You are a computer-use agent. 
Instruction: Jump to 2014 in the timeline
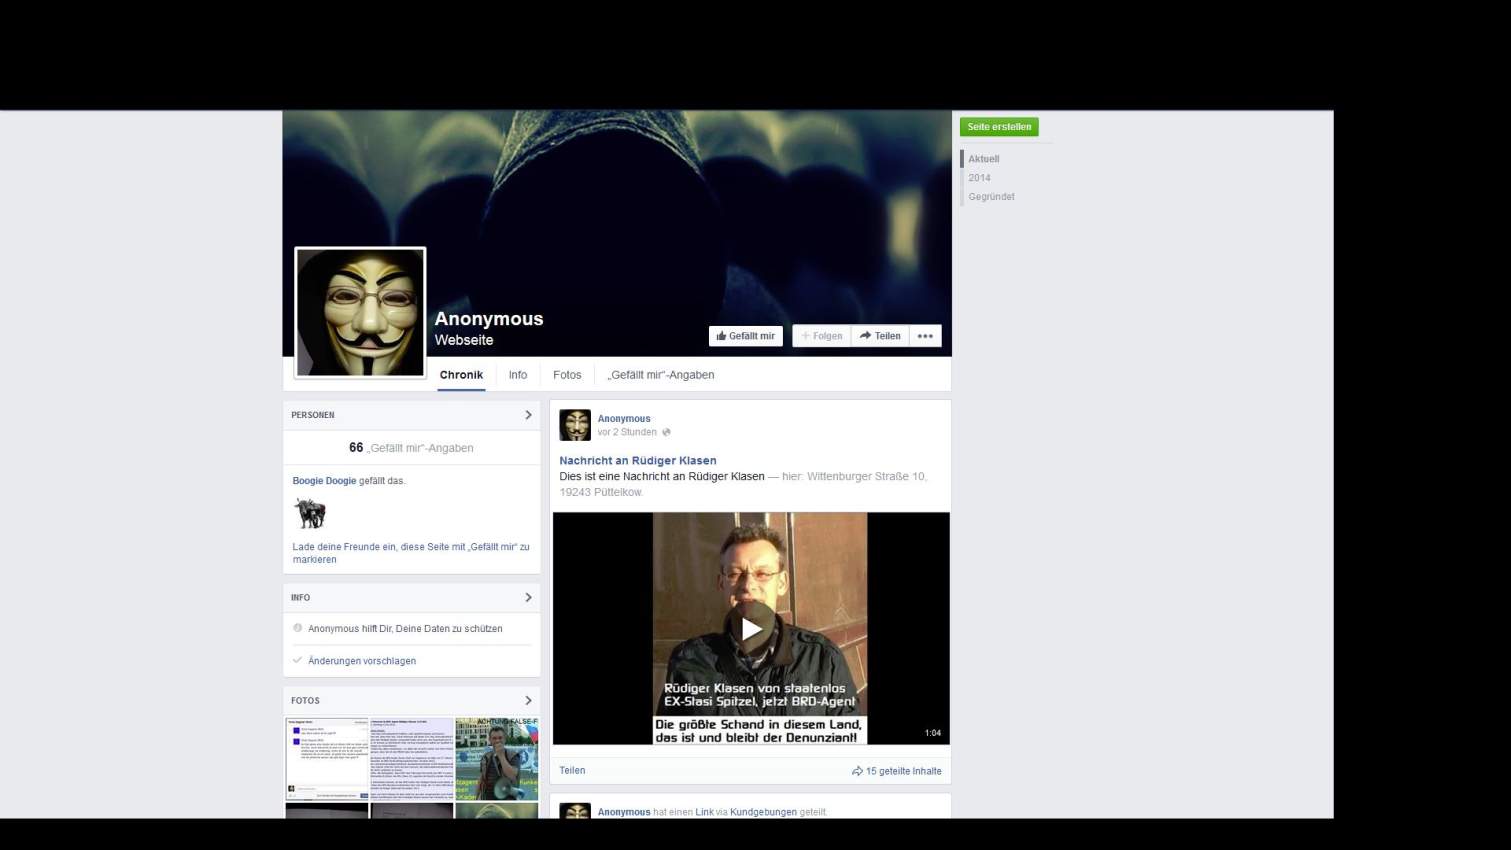tap(979, 178)
